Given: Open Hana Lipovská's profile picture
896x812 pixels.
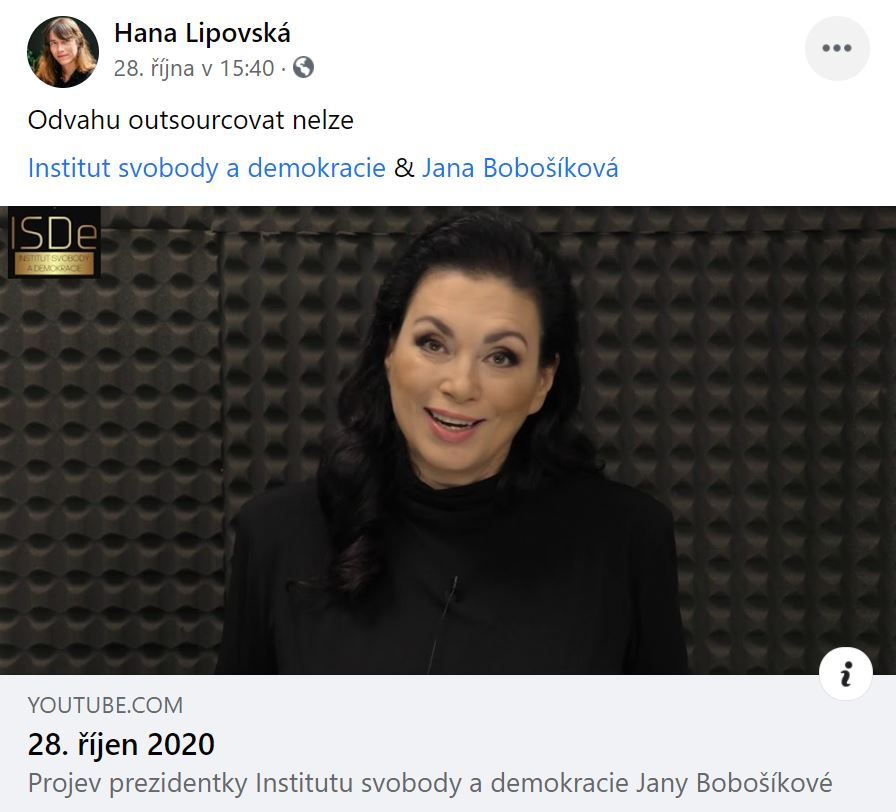Looking at the screenshot, I should coord(63,51).
